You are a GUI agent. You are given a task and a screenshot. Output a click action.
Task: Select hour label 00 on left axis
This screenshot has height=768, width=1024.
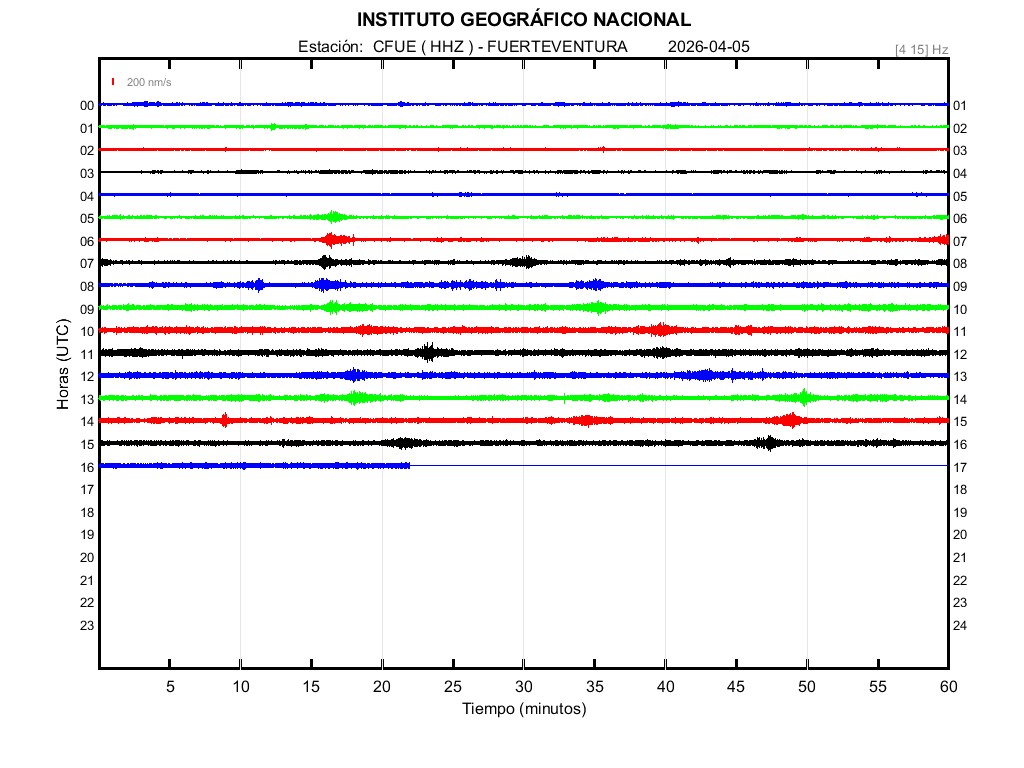click(87, 106)
